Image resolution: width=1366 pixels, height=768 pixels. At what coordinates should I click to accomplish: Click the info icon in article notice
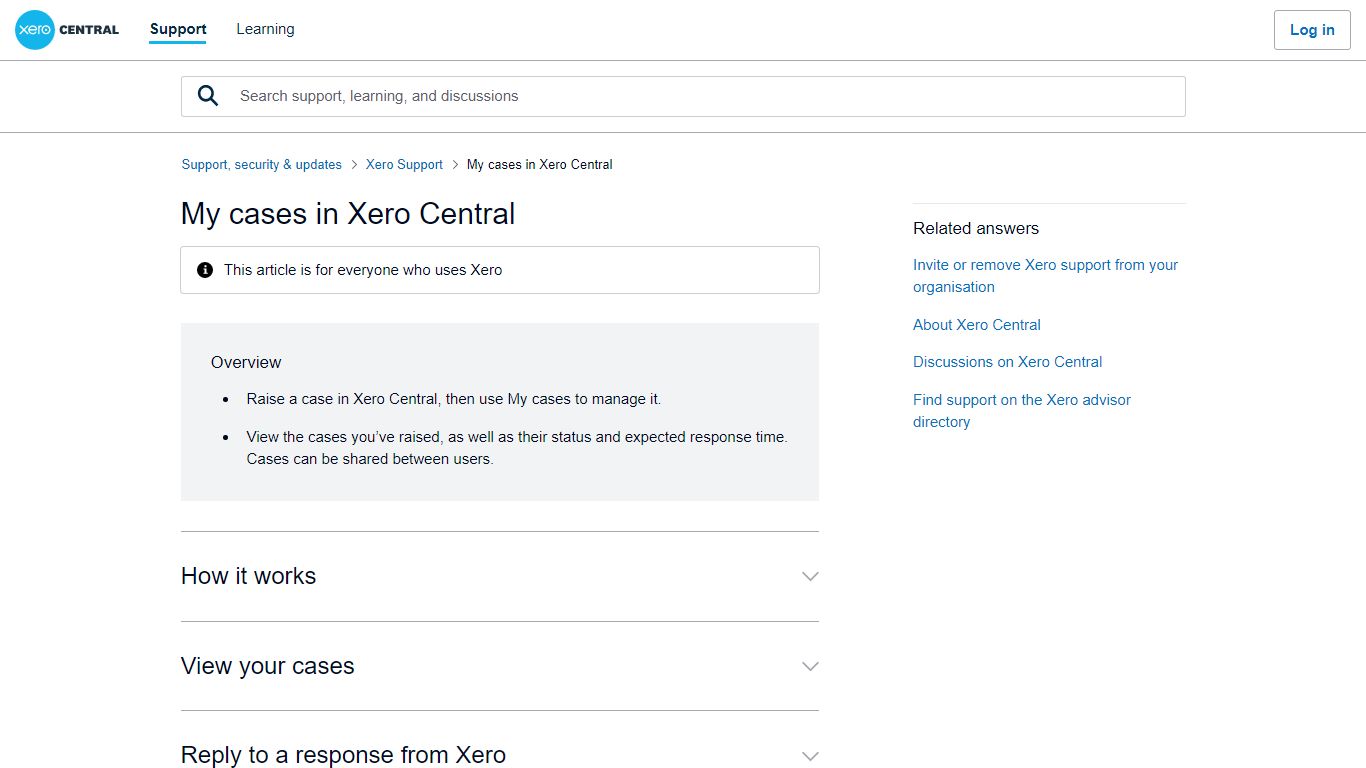click(205, 270)
